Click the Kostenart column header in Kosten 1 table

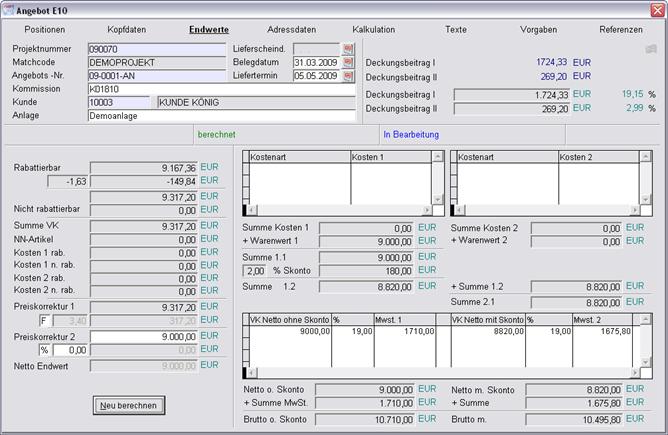click(299, 157)
